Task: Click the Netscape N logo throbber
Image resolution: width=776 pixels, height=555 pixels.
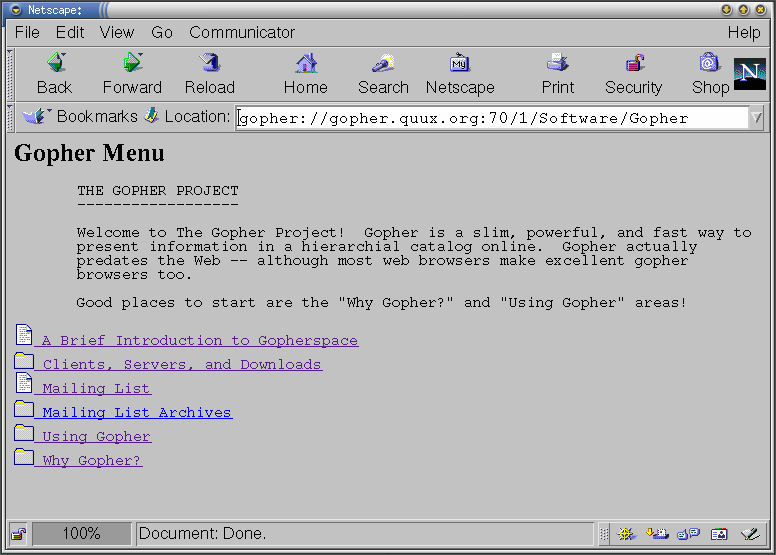Action: click(x=749, y=74)
